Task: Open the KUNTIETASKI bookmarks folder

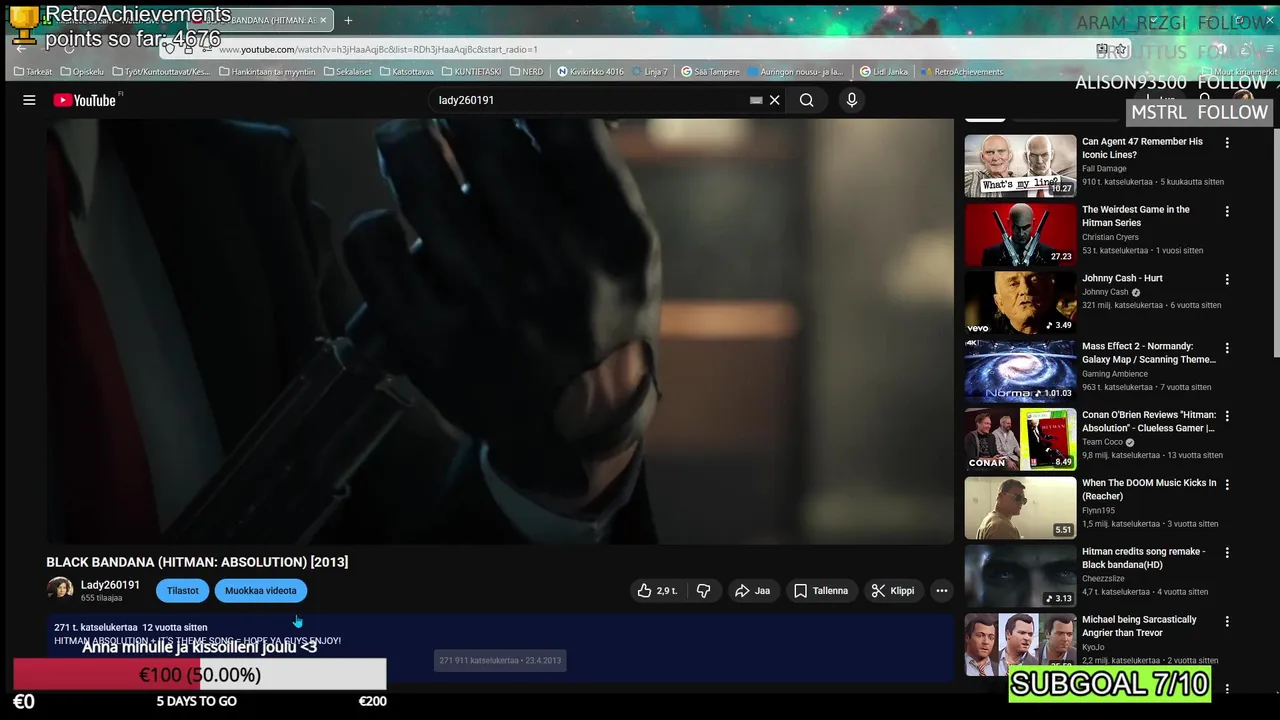Action: (x=471, y=72)
